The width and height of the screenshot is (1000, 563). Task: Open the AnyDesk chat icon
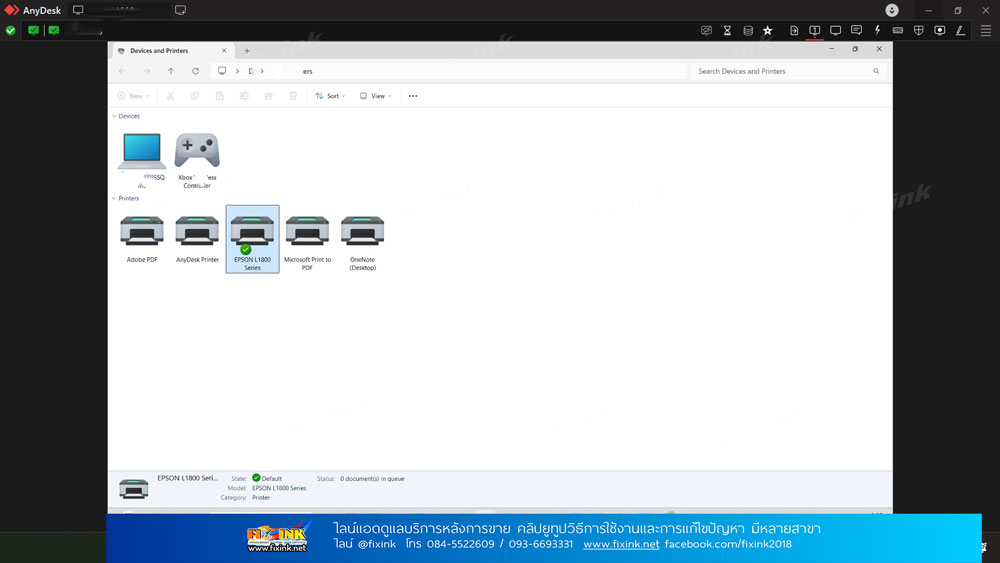coord(857,31)
